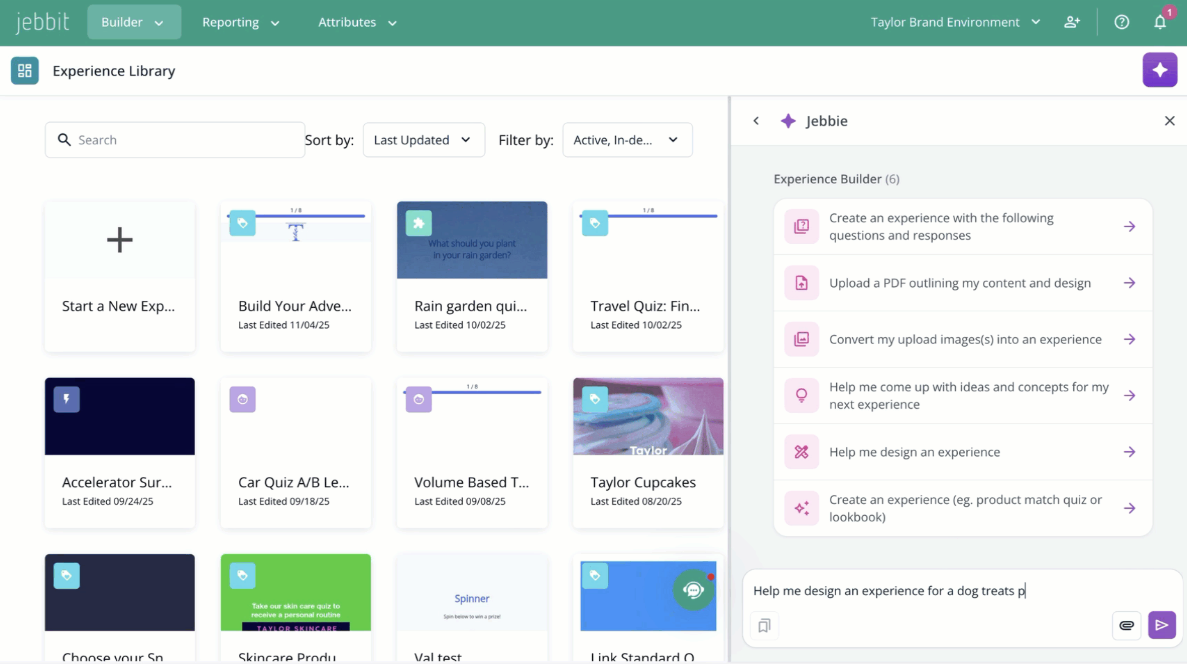This screenshot has height=666, width=1187.
Task: Open the Reporting dropdown menu
Action: (241, 22)
